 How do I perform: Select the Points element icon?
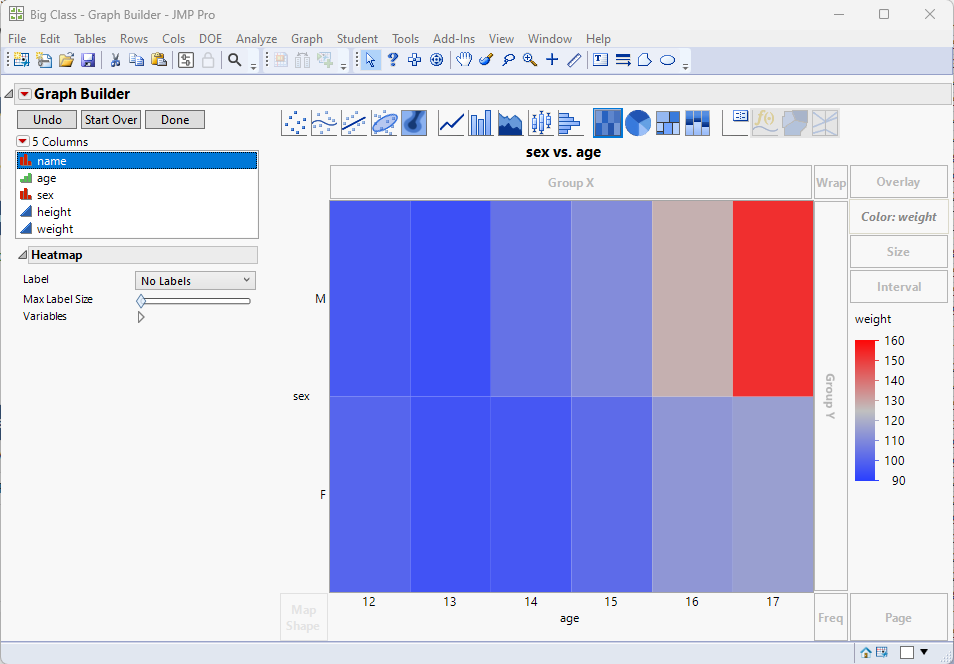294,122
